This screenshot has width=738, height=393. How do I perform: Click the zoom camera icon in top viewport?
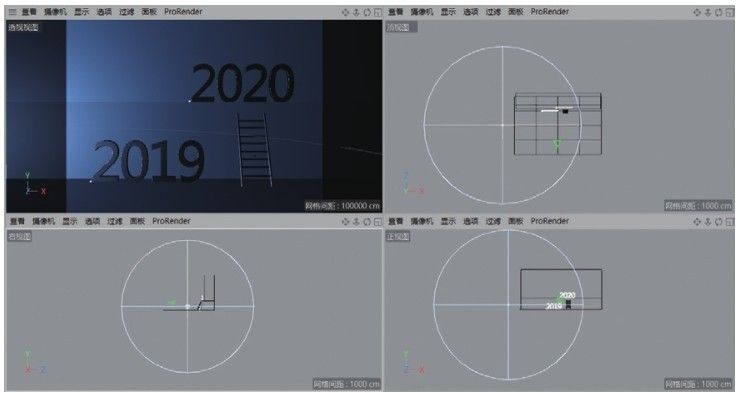708,12
